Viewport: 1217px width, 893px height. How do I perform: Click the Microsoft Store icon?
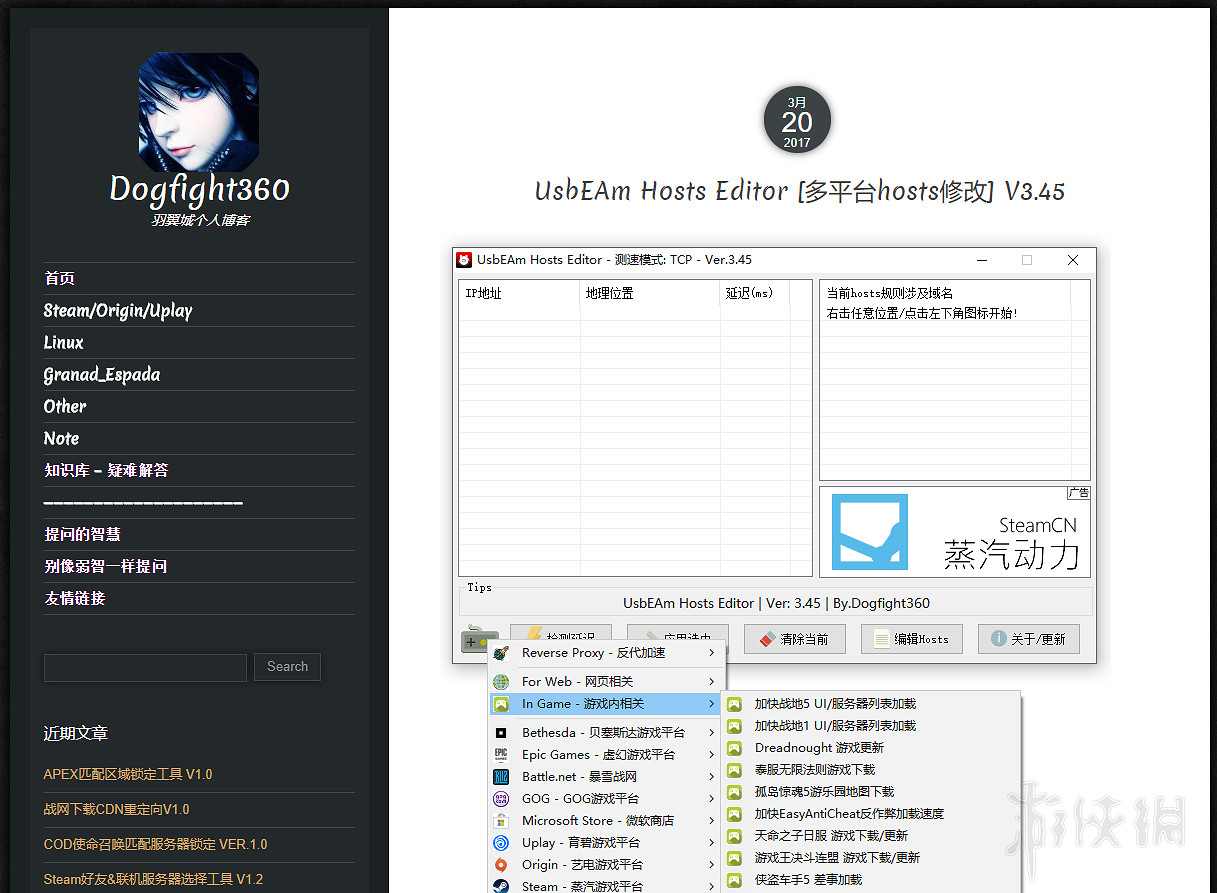pos(502,821)
